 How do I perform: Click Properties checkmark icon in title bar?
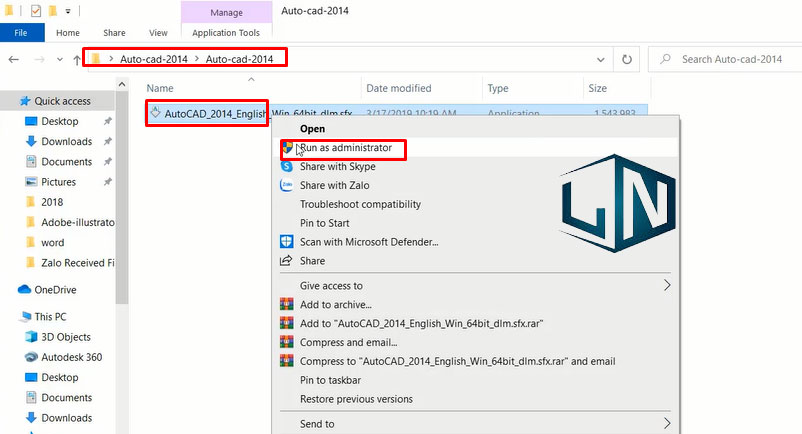(36, 10)
